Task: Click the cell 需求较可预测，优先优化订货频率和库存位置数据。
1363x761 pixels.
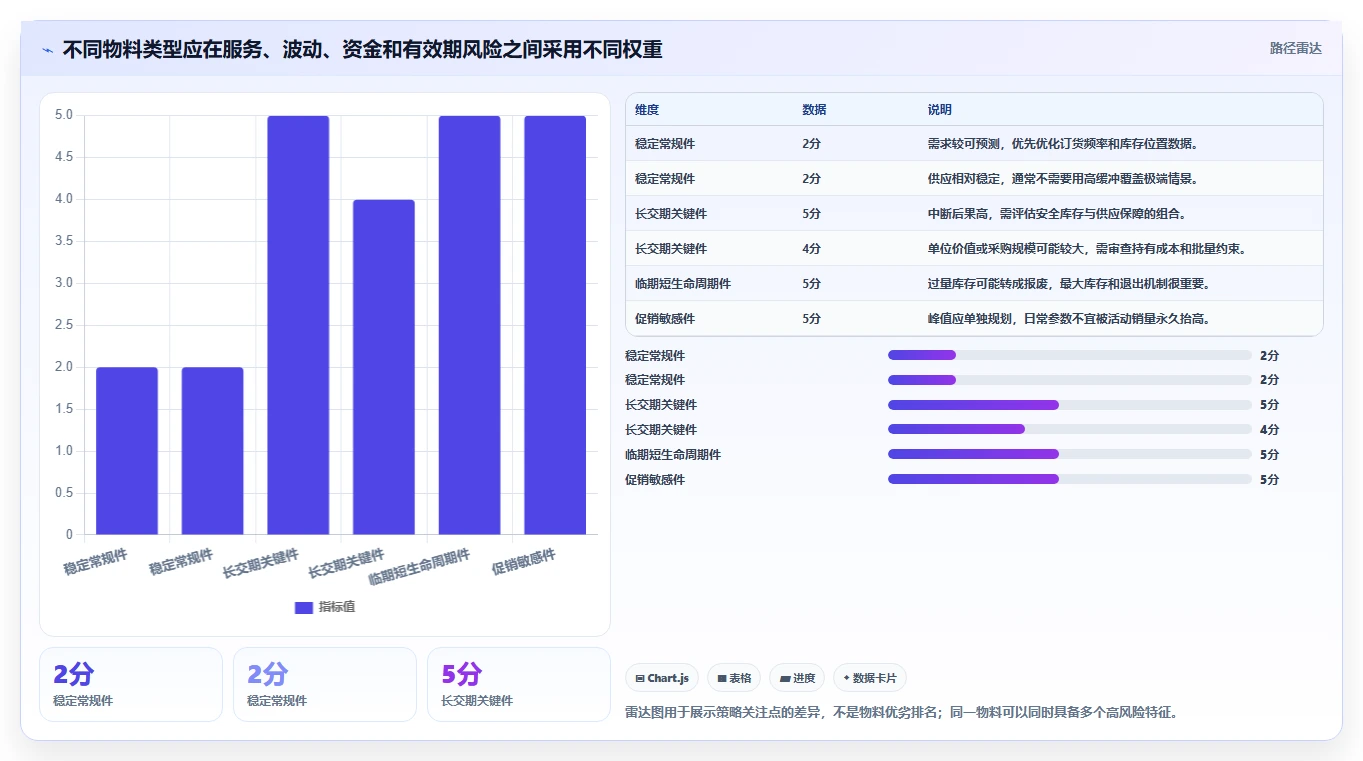Action: coord(1063,144)
